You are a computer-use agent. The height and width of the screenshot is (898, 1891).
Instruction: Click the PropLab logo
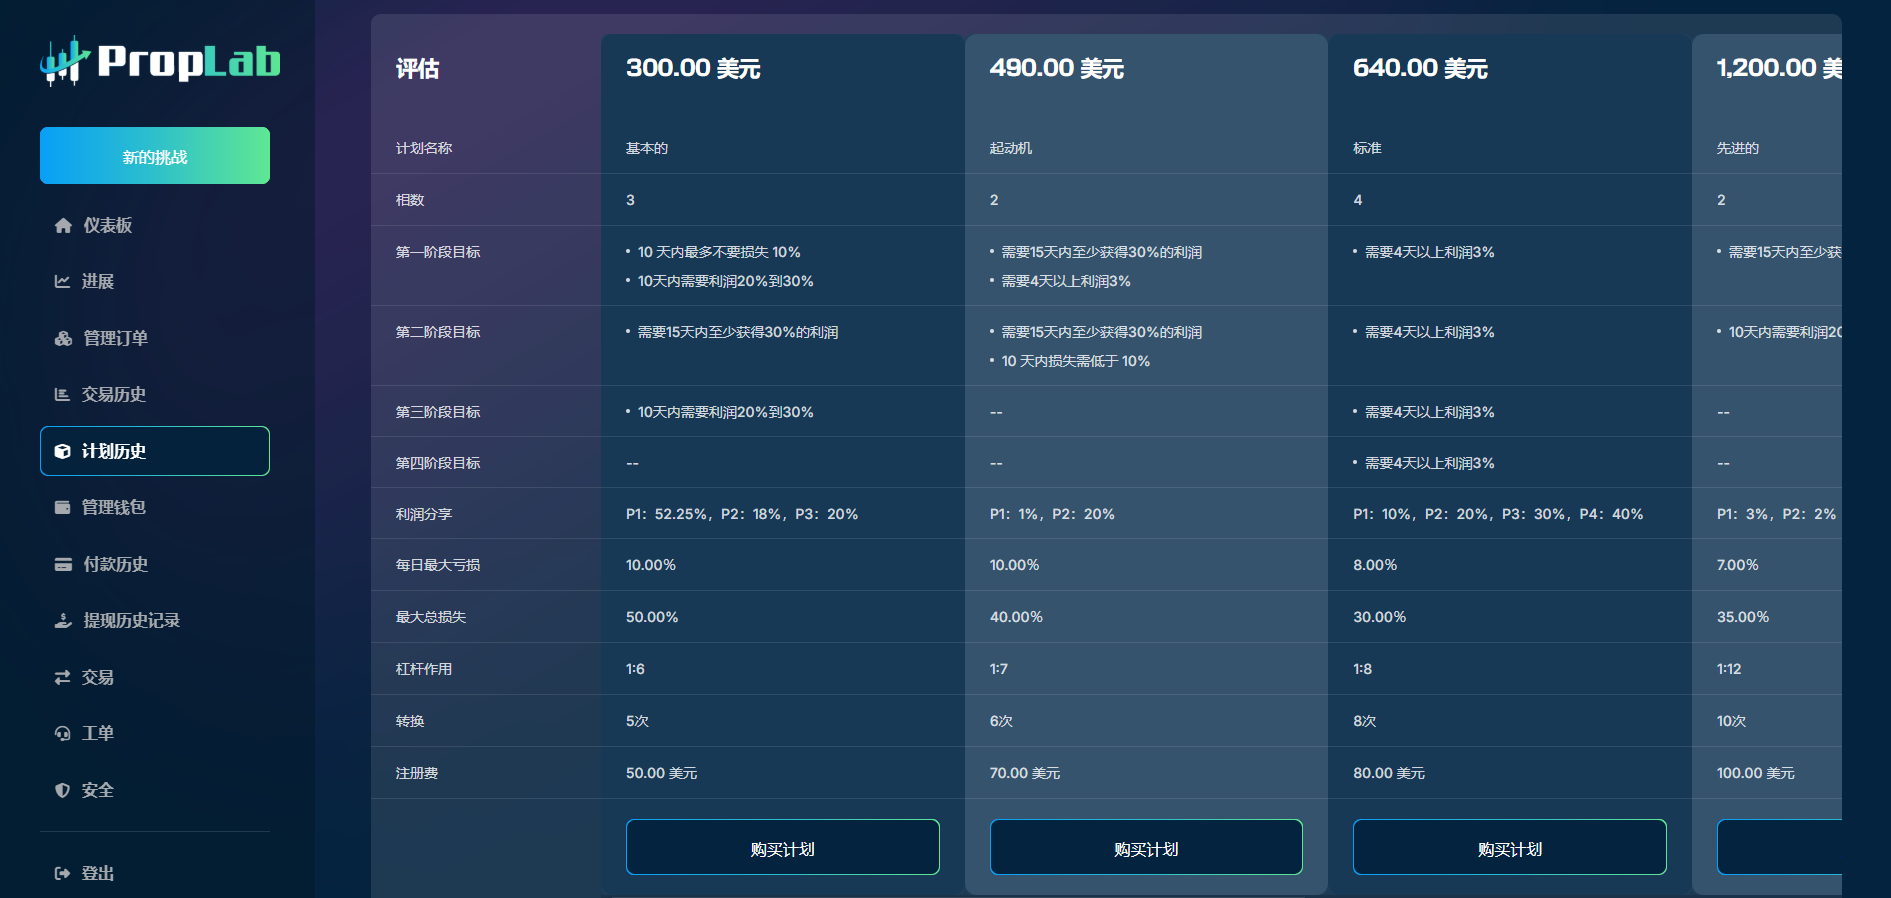pos(160,61)
